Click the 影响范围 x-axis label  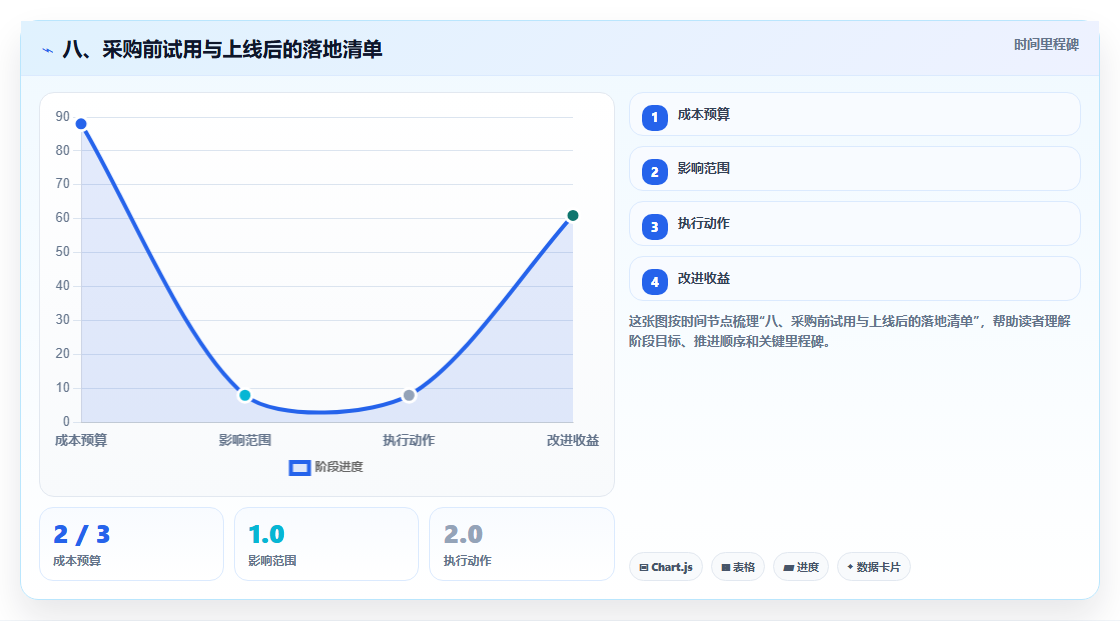tap(245, 440)
